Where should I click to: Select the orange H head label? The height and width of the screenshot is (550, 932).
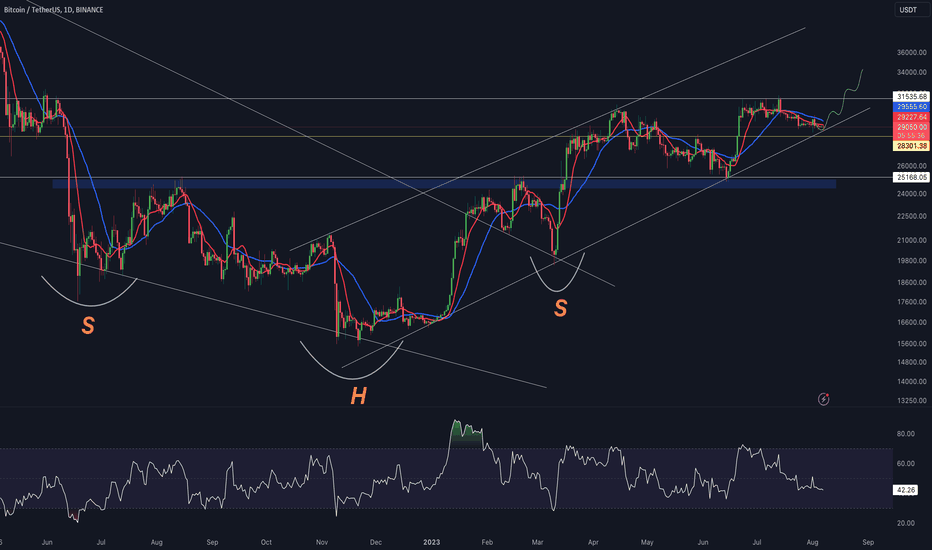358,396
